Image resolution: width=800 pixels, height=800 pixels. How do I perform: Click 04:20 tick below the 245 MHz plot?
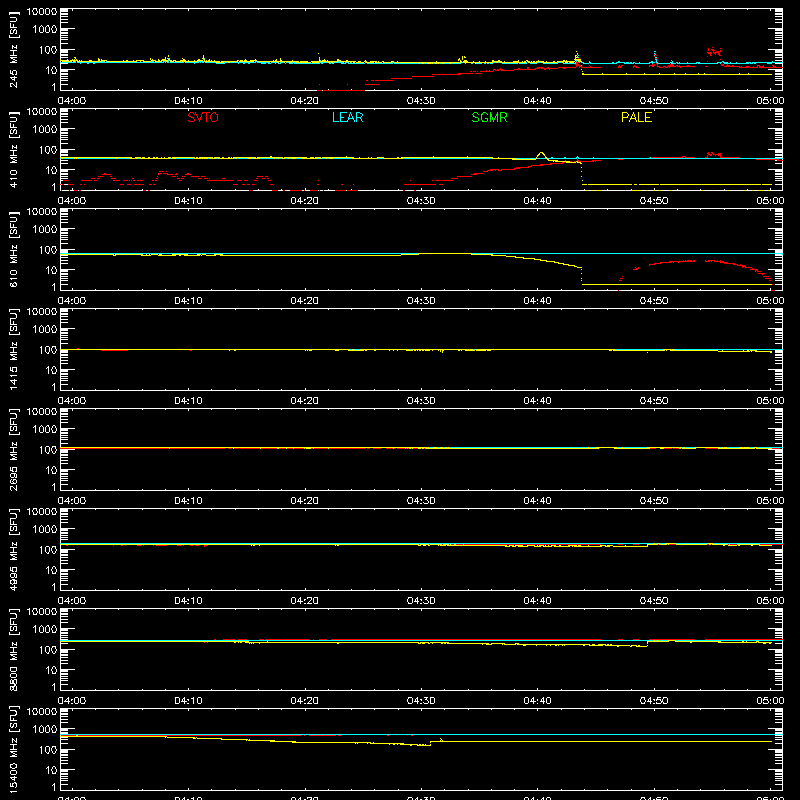coord(305,101)
